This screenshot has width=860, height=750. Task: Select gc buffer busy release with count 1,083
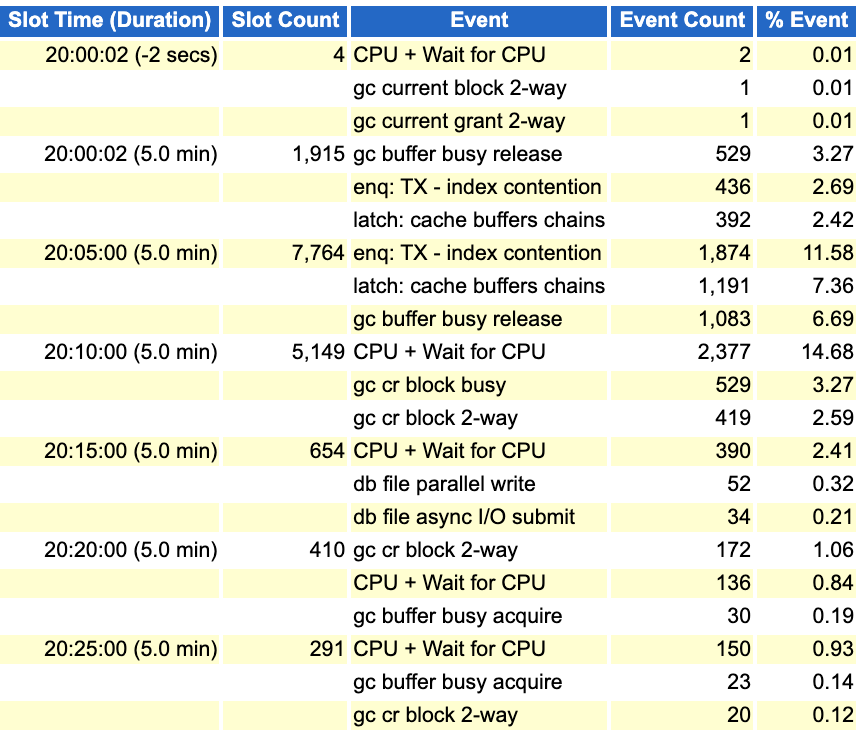coord(457,319)
